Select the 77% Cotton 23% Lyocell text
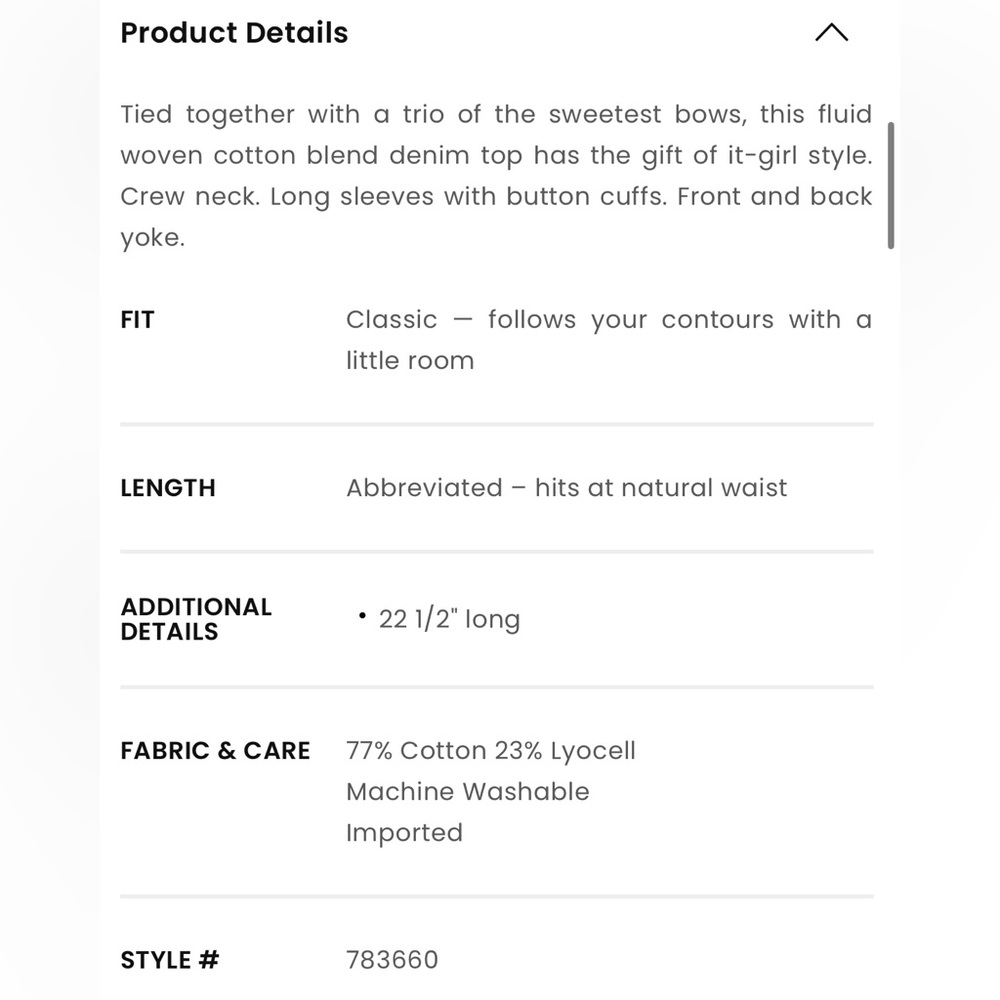The height and width of the screenshot is (1000, 1000). click(490, 751)
